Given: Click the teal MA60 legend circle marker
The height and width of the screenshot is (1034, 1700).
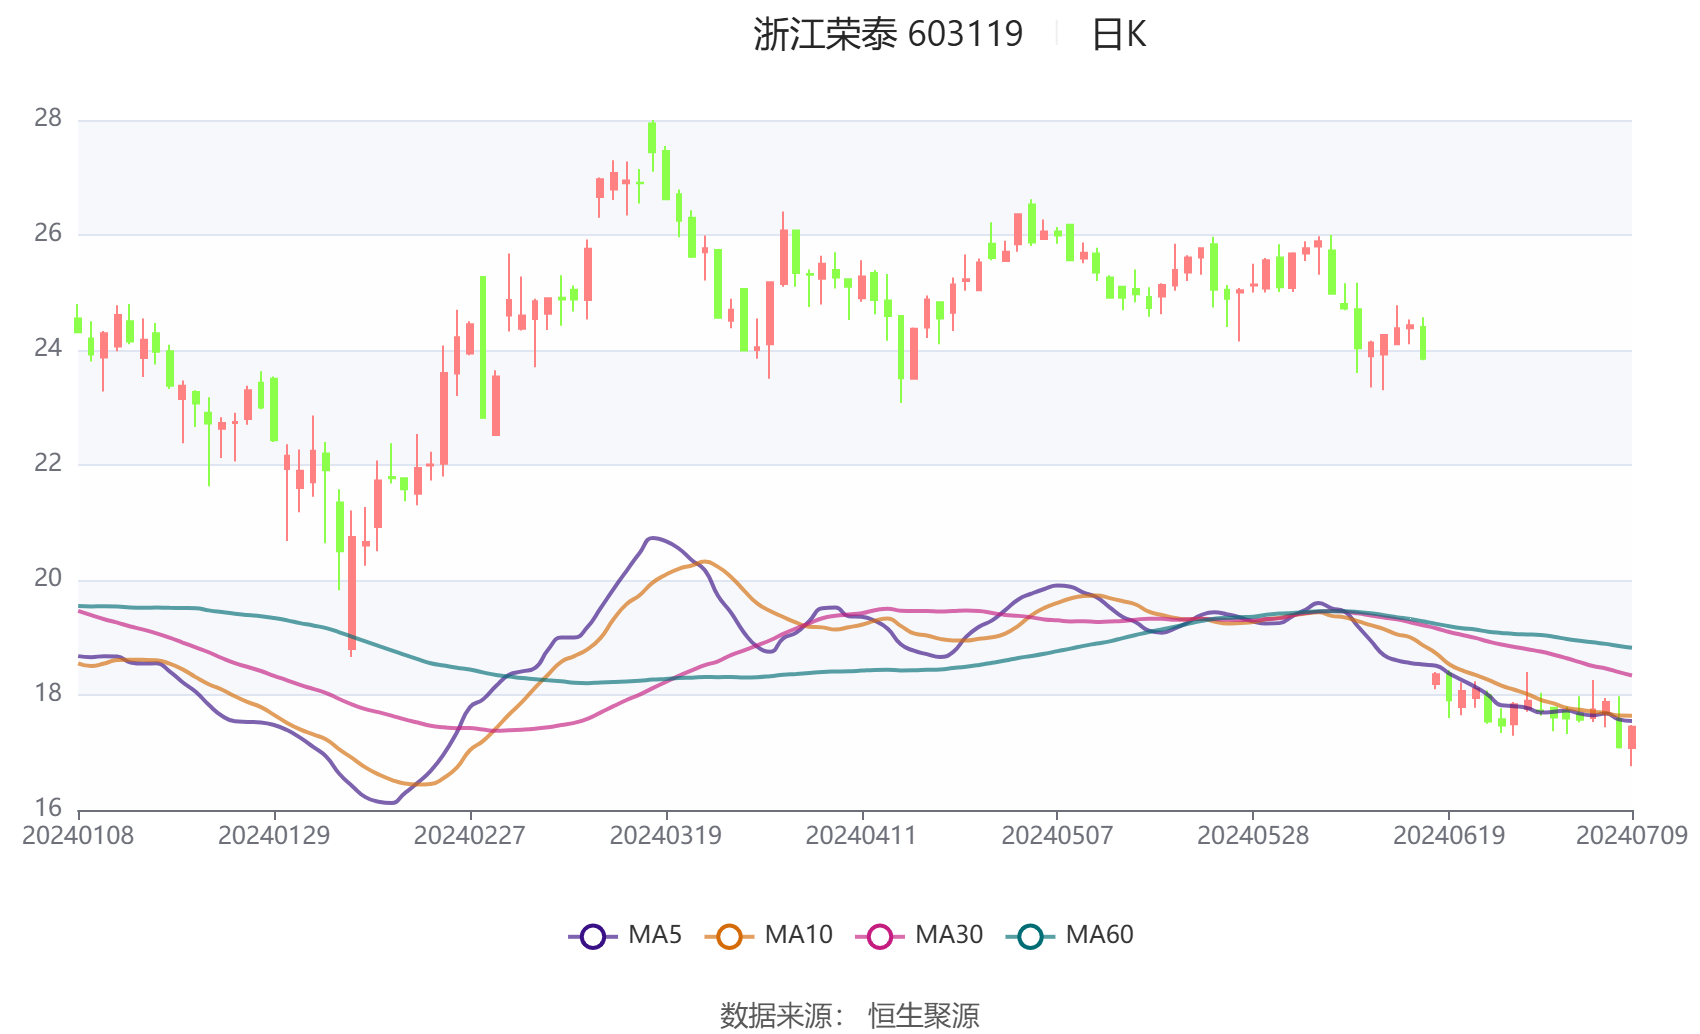Looking at the screenshot, I should pyautogui.click(x=1030, y=937).
